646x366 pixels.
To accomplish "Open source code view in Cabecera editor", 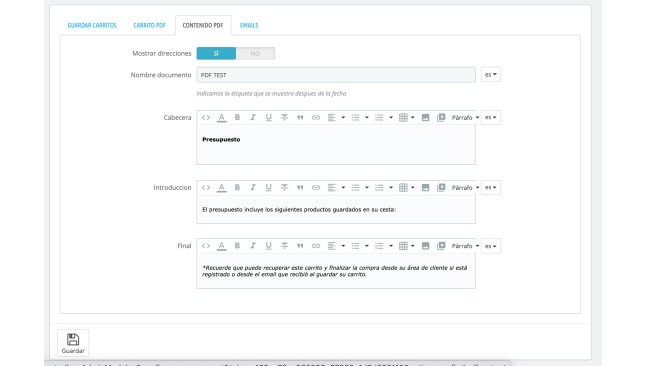I will [x=206, y=117].
